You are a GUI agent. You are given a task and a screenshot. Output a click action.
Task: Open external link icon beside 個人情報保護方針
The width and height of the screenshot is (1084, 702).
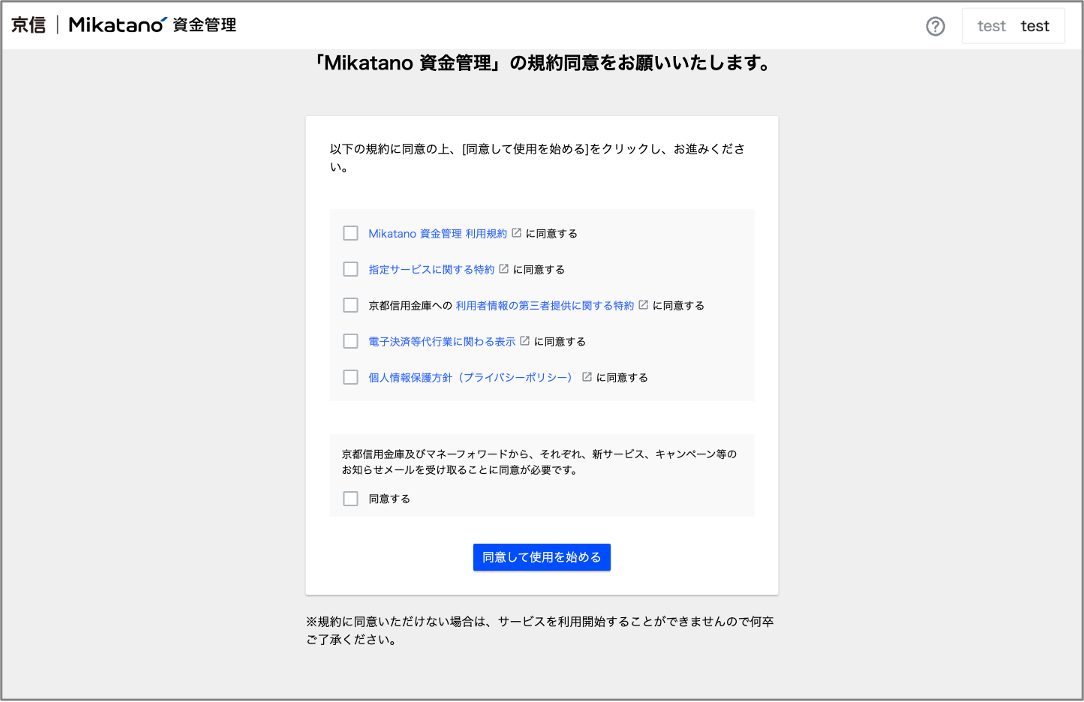587,377
